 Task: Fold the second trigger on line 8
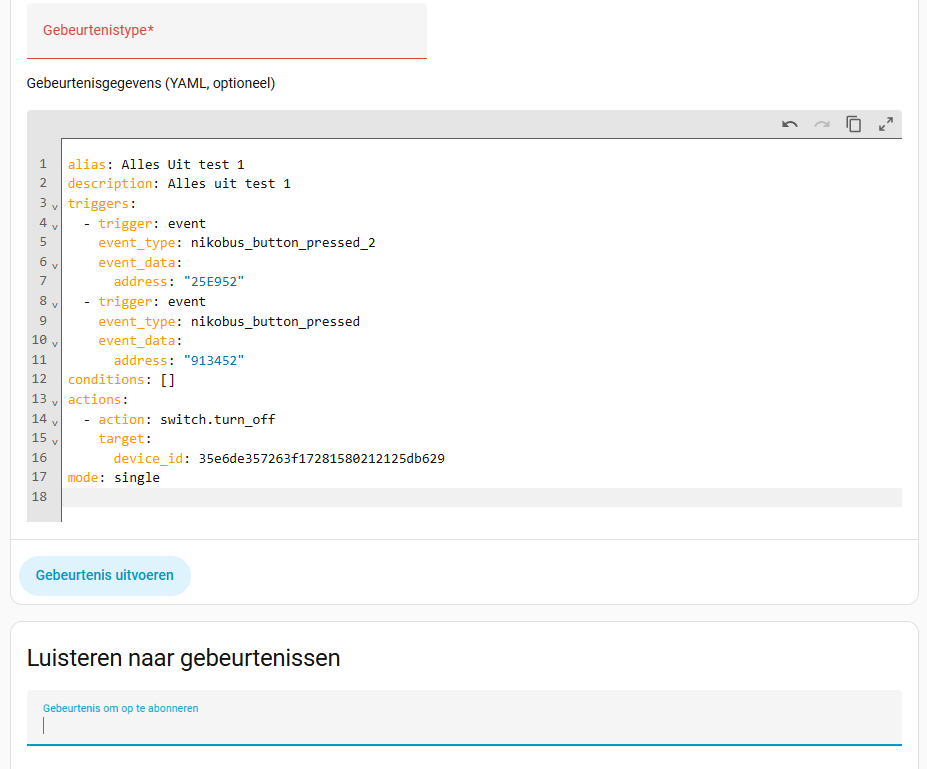tap(55, 303)
